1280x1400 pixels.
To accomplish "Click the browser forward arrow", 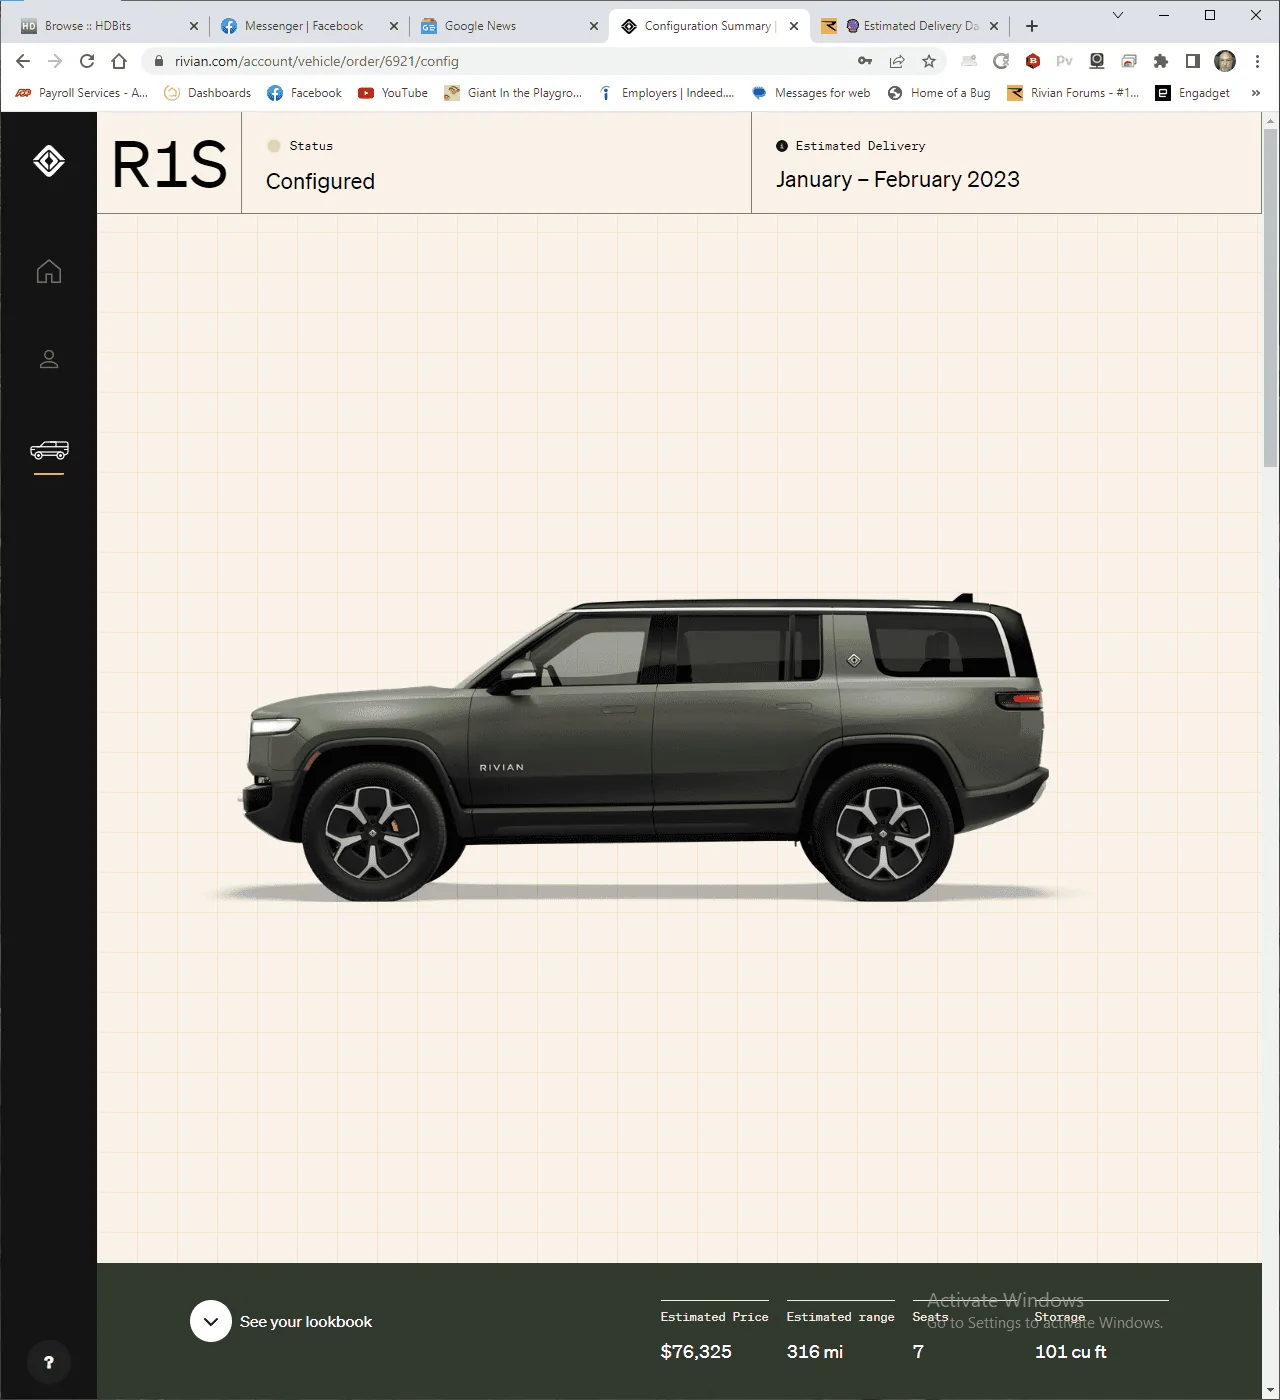I will click(x=55, y=61).
